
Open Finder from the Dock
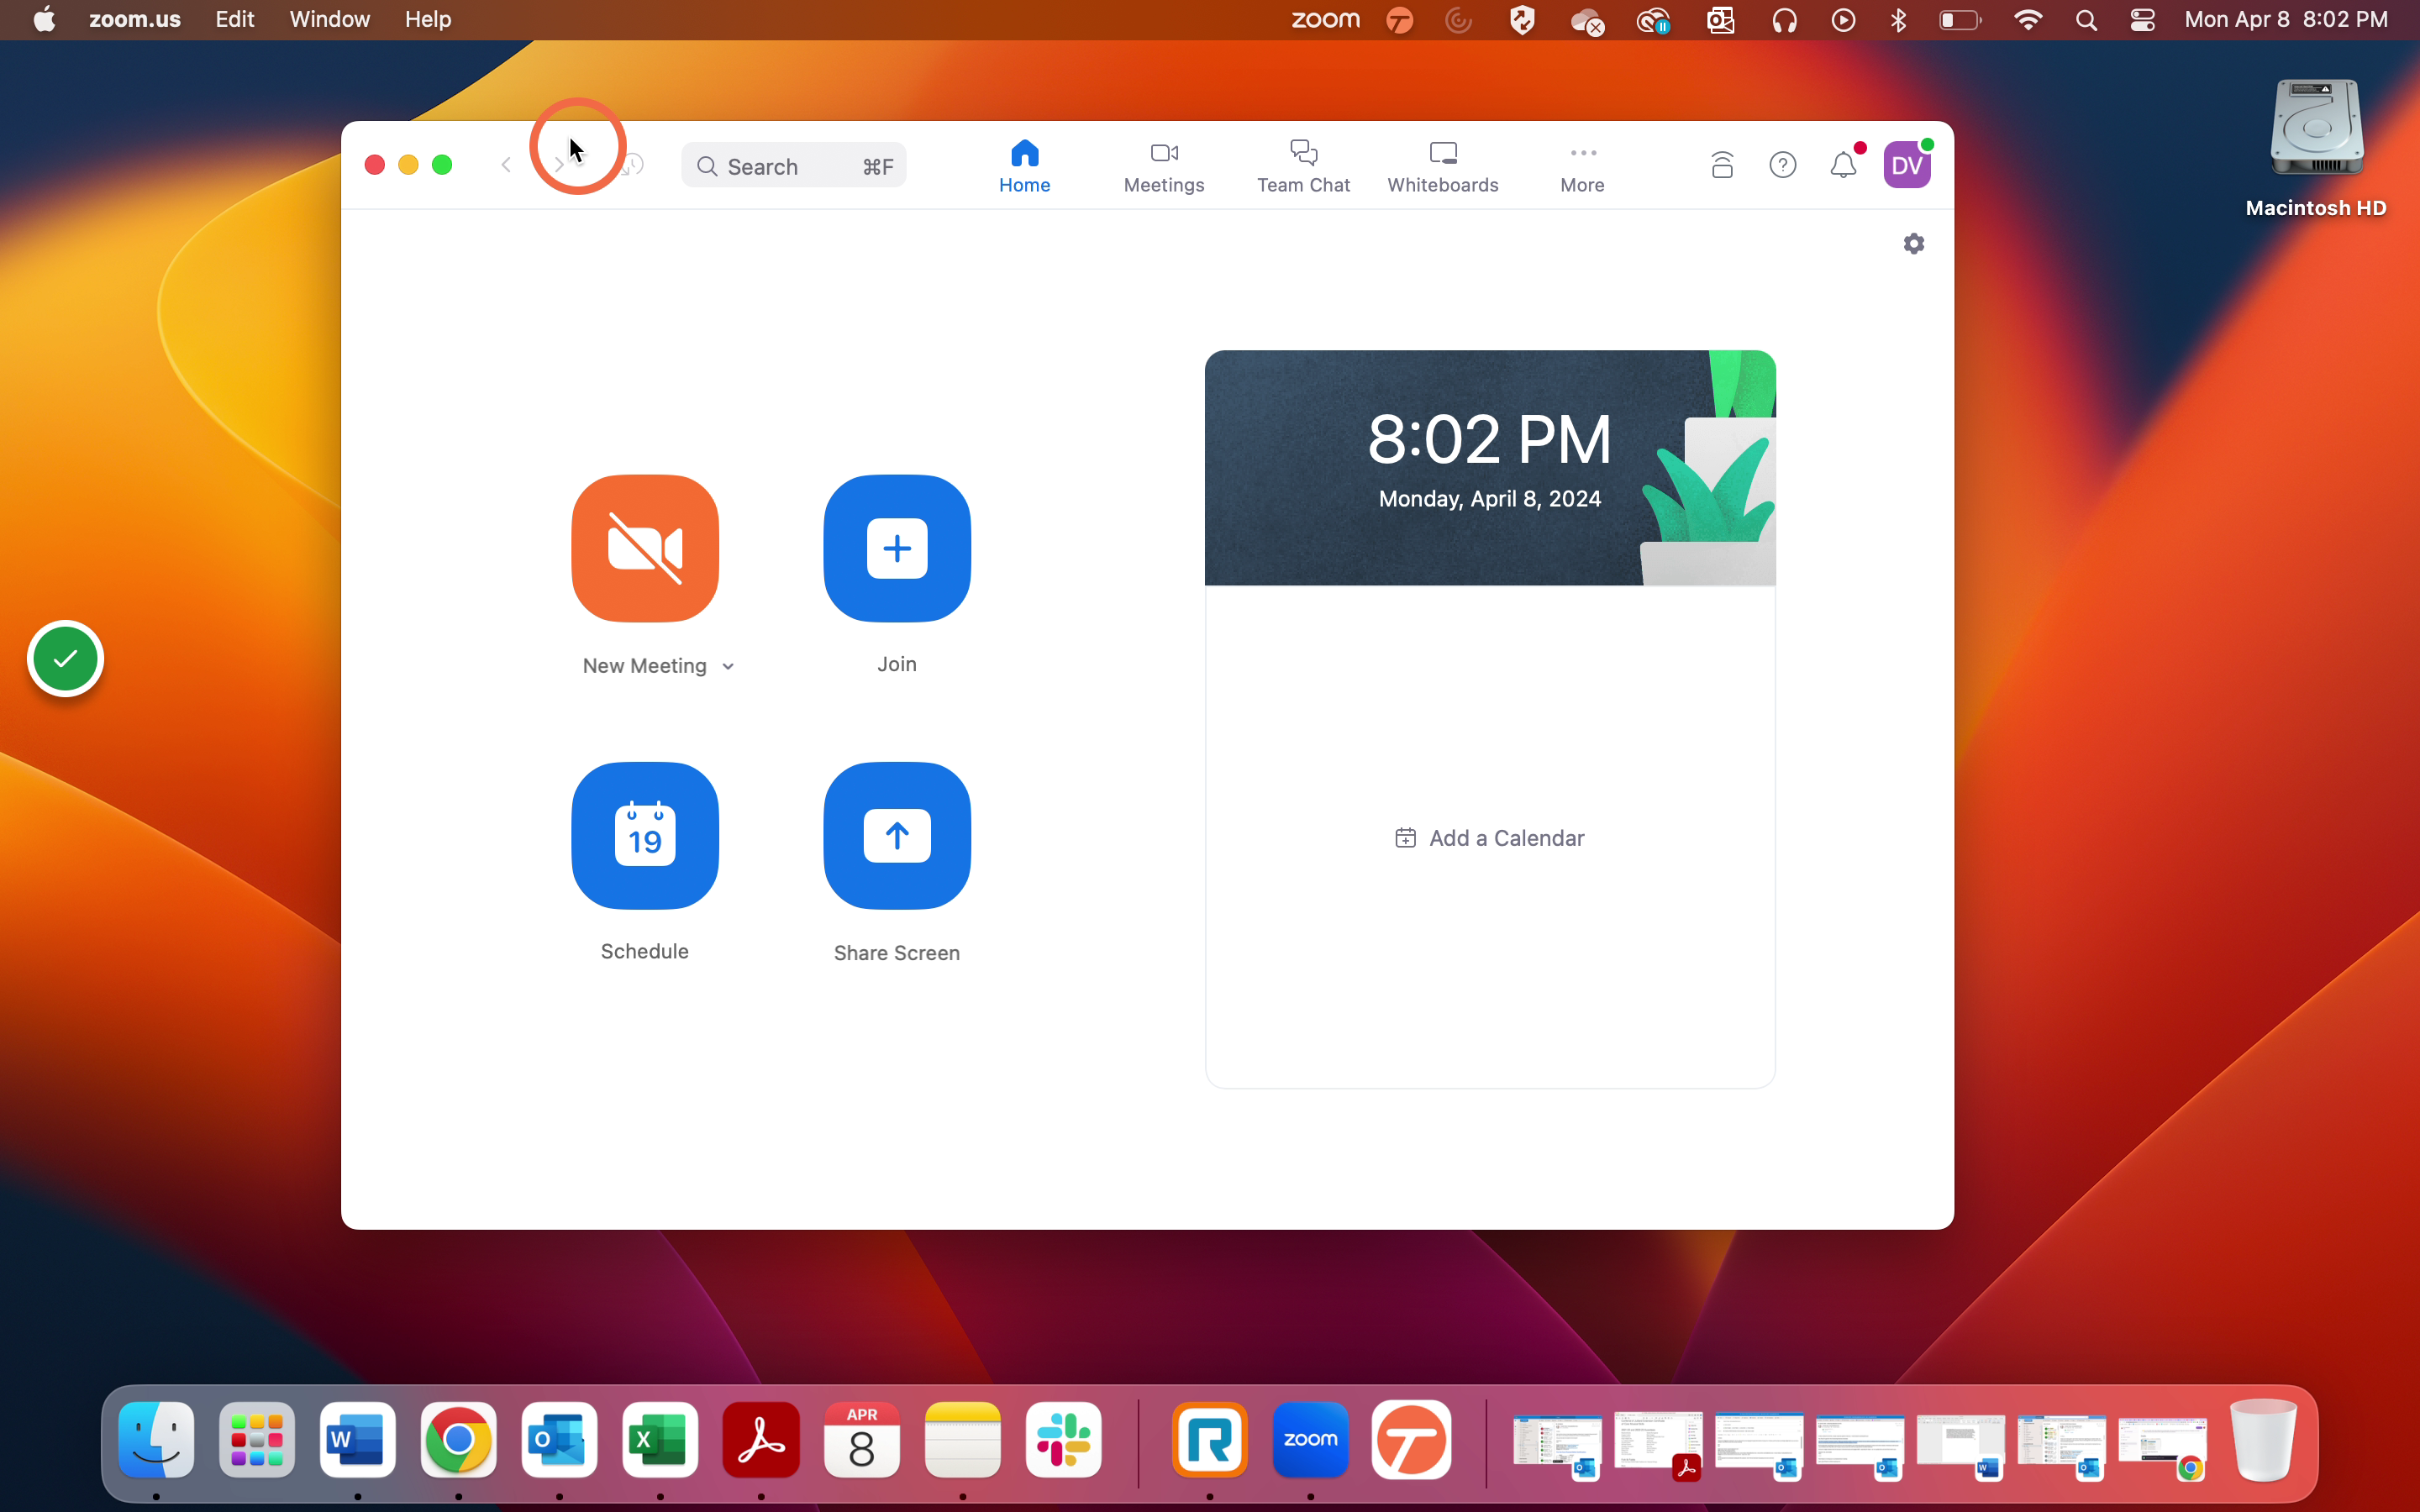[x=157, y=1439]
